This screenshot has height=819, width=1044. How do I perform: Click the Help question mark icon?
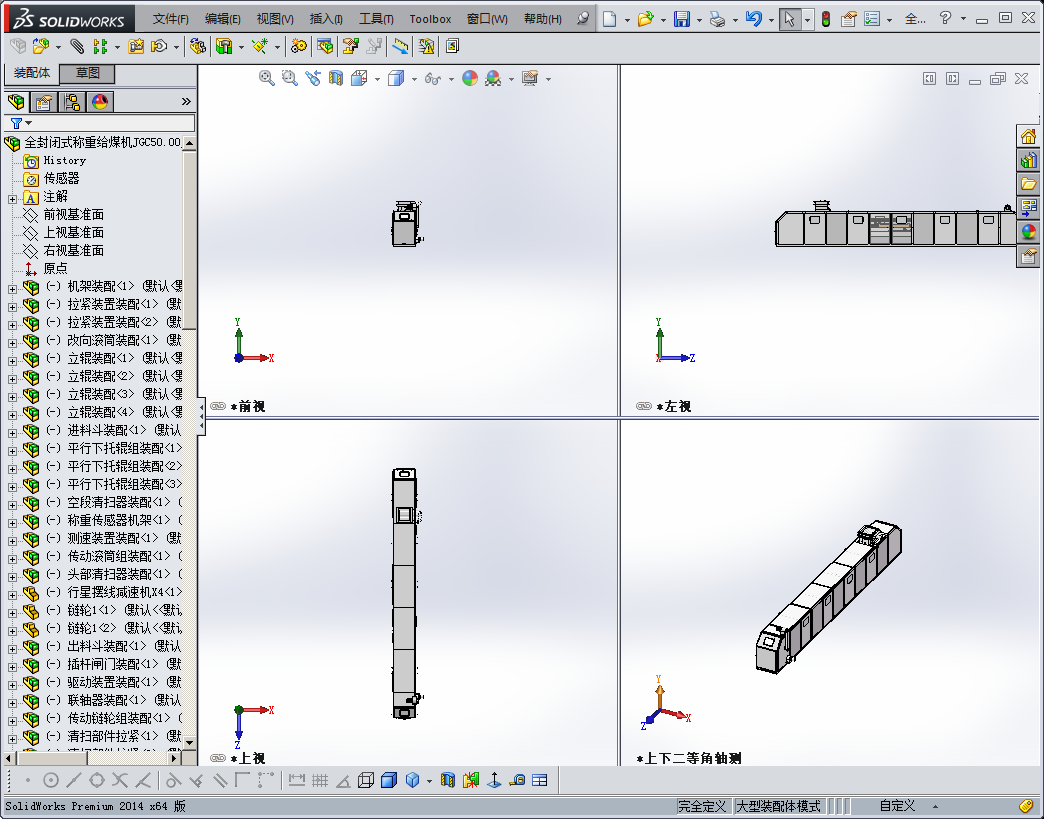945,18
